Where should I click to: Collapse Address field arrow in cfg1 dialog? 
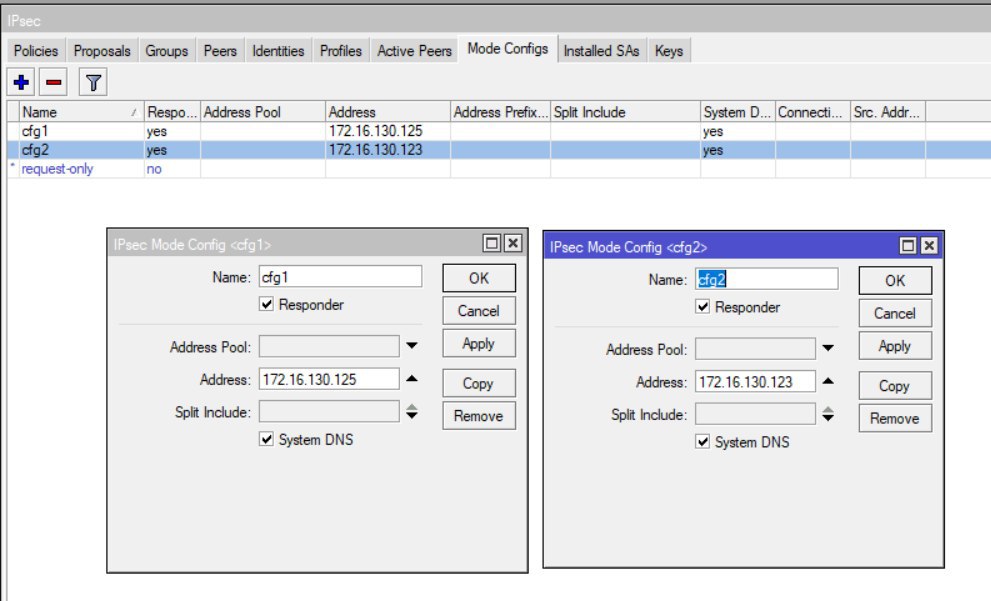pos(412,379)
